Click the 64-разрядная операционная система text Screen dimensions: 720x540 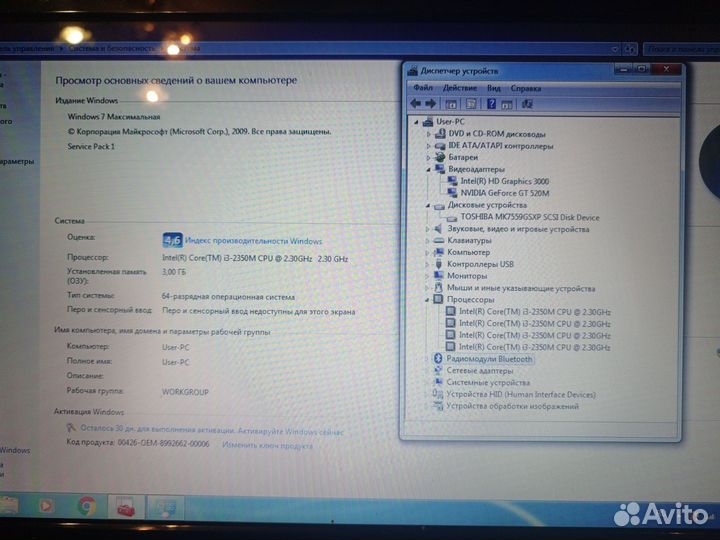pyautogui.click(x=228, y=297)
